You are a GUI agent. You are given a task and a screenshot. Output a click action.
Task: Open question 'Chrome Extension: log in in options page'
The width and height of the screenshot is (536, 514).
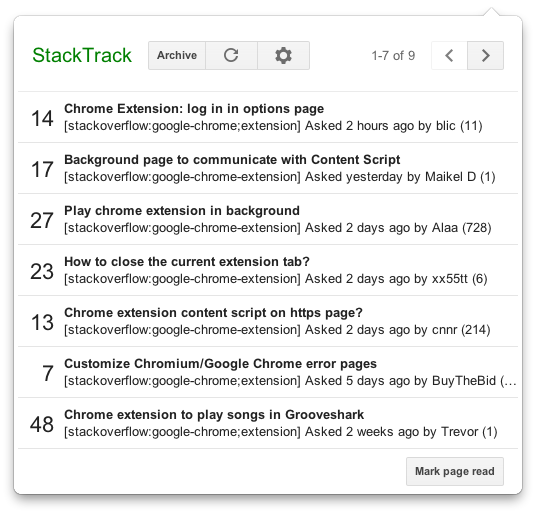194,109
